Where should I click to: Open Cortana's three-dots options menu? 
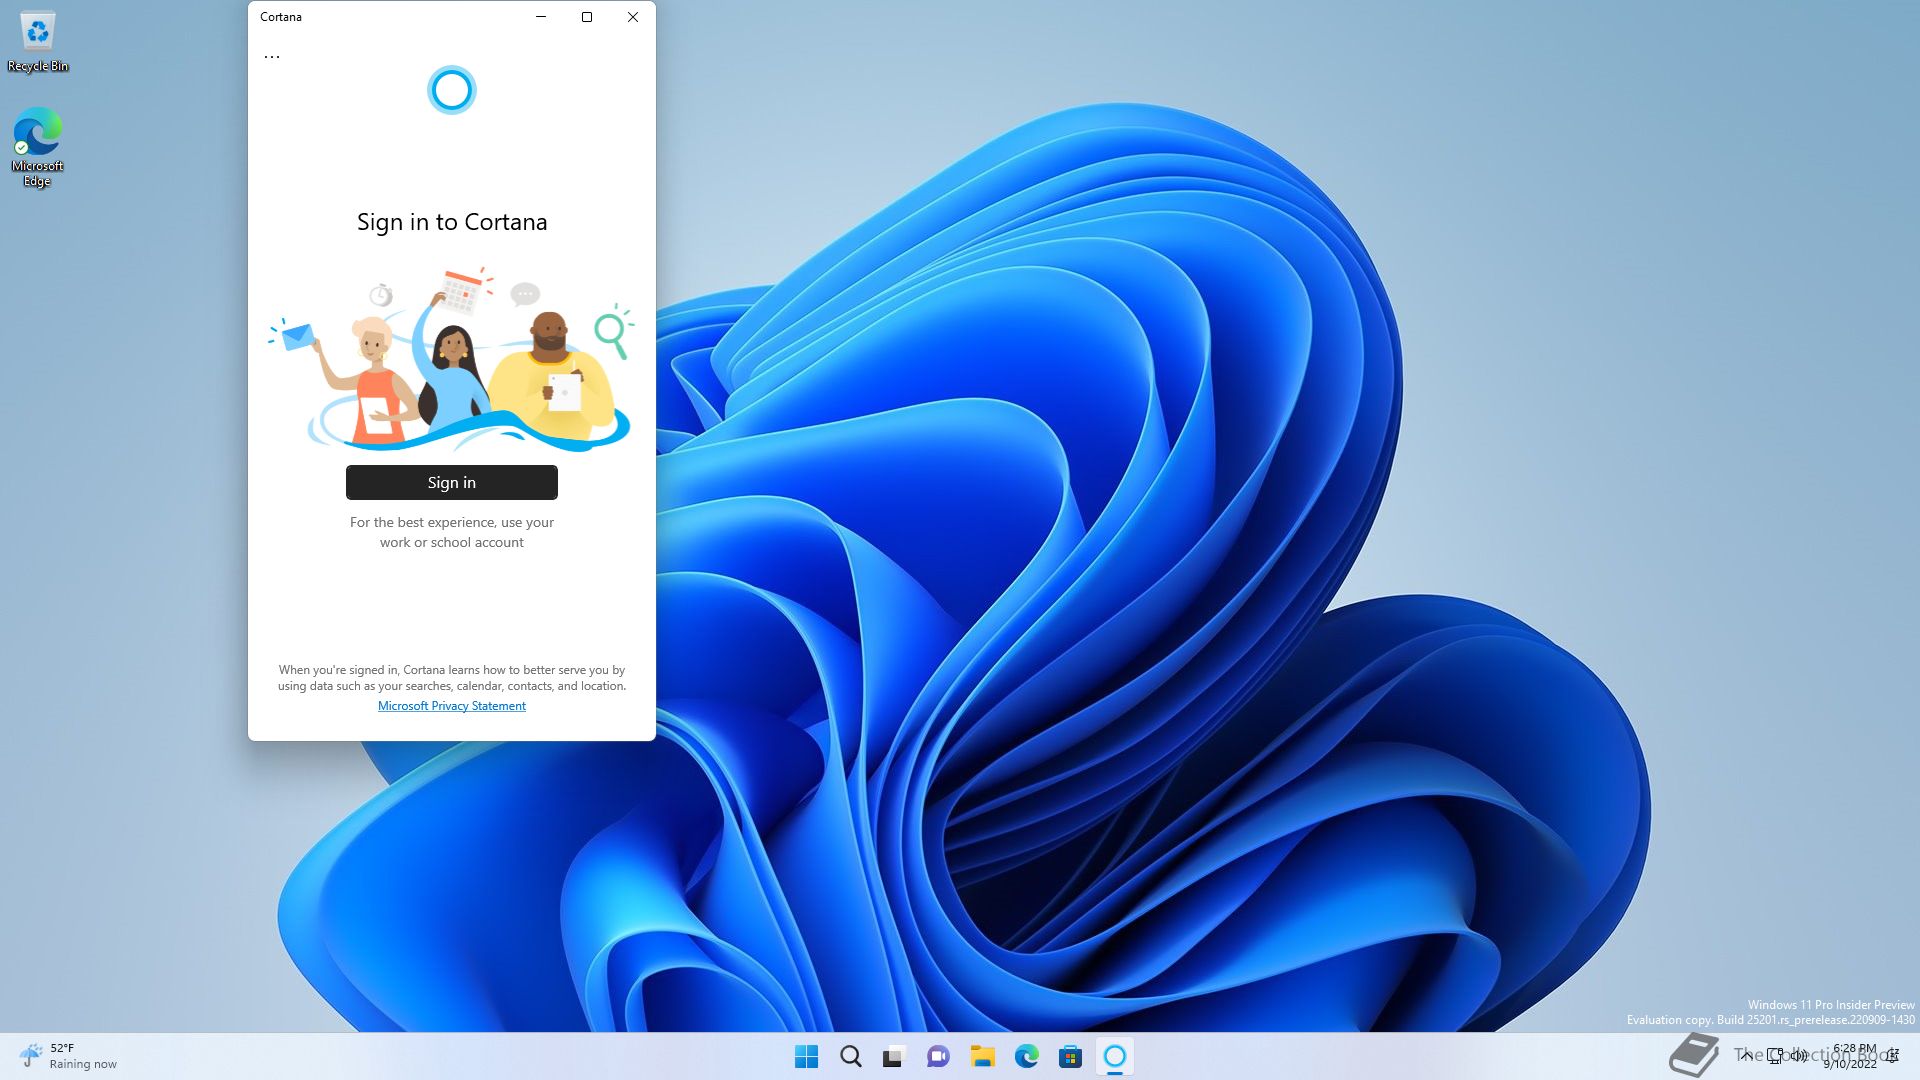point(272,57)
